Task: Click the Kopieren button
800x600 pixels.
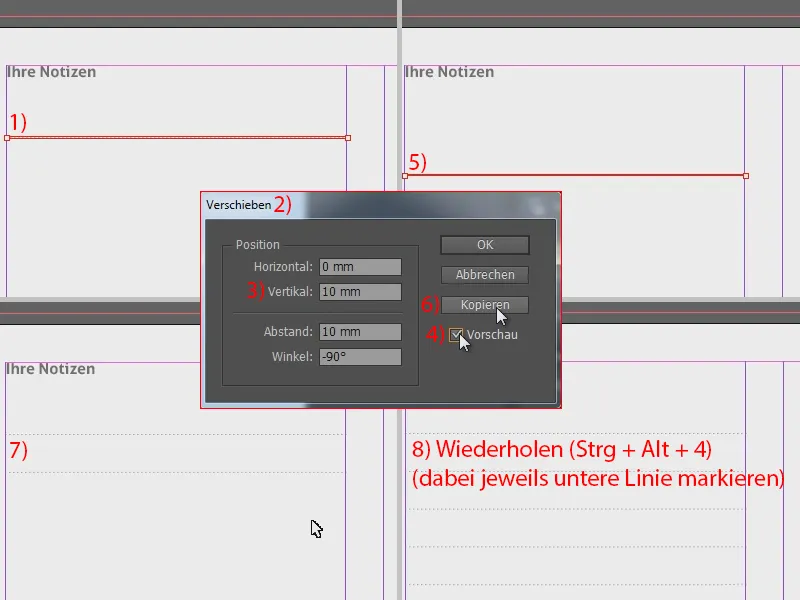Action: (485, 305)
